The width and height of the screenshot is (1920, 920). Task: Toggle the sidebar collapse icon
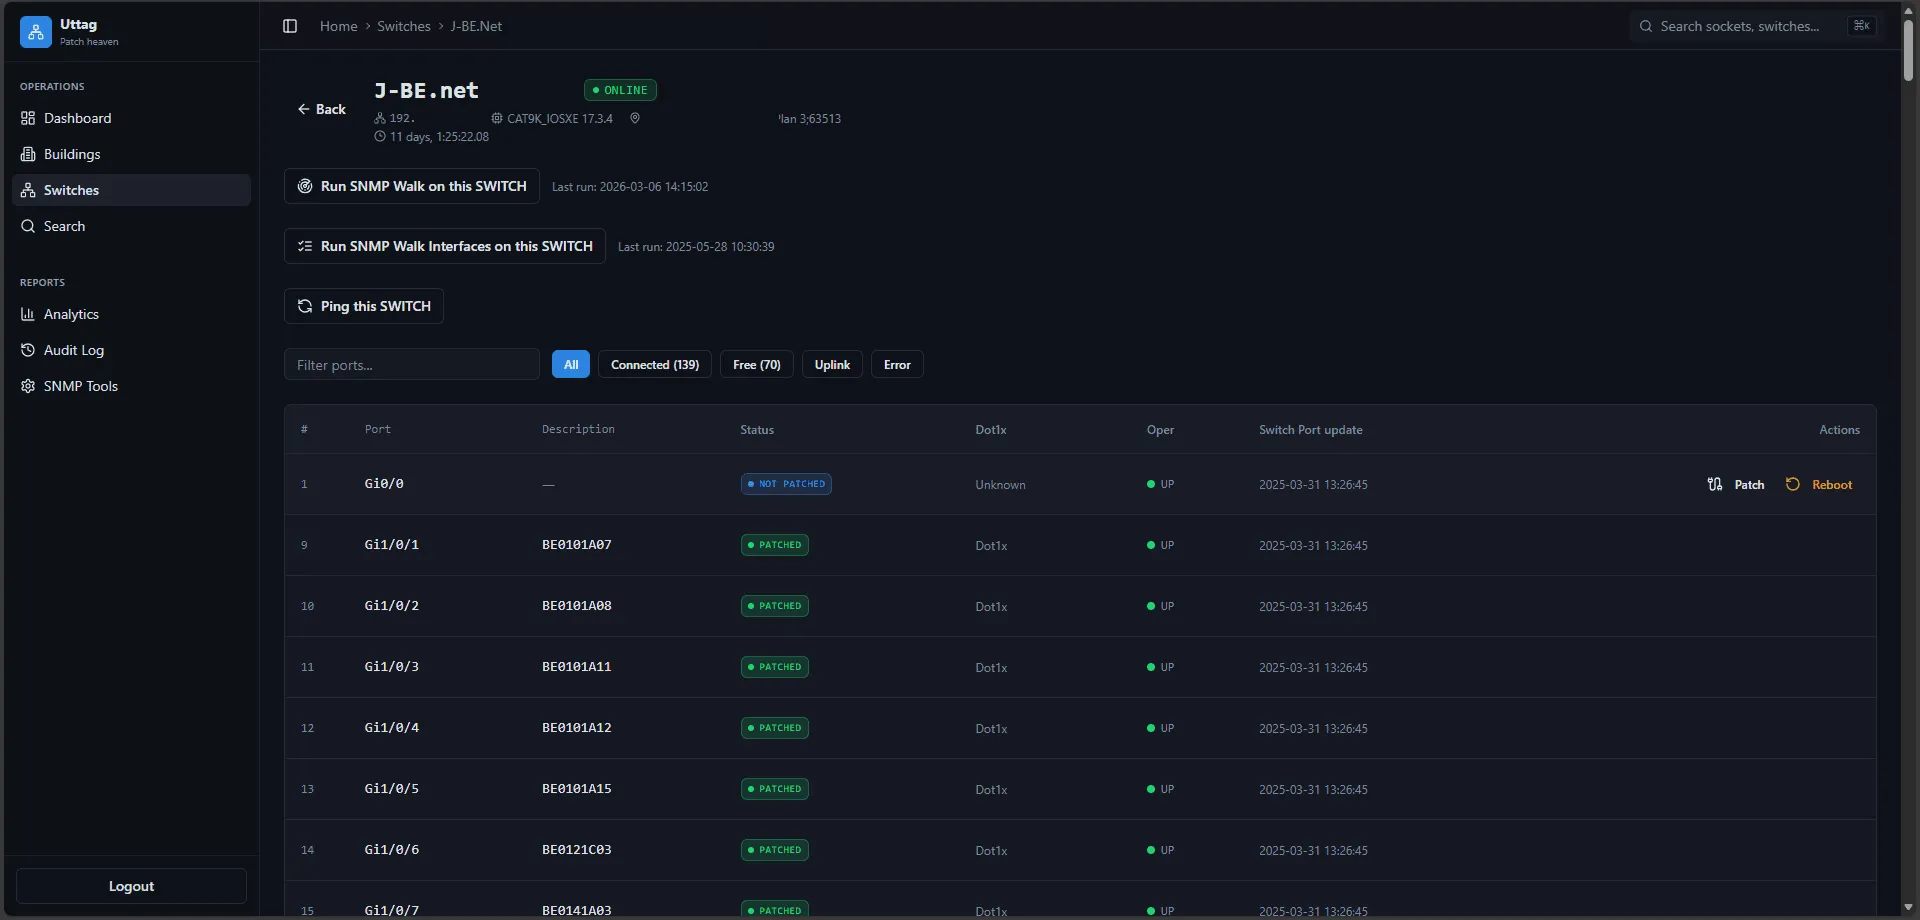[x=290, y=26]
